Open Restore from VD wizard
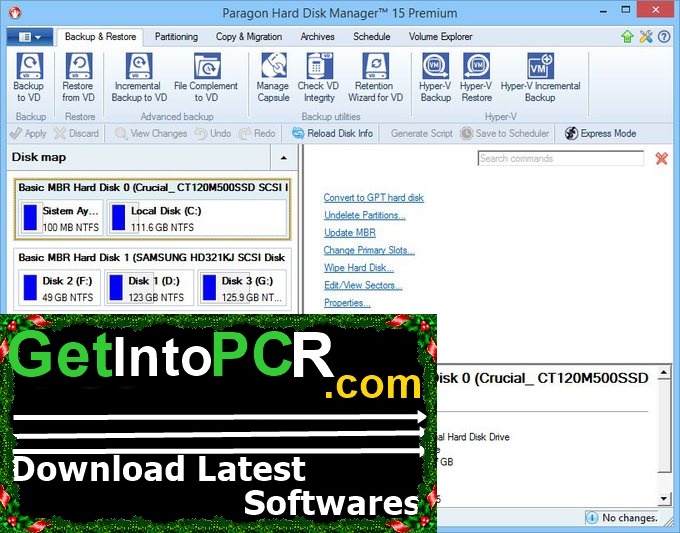This screenshot has height=533, width=680. tap(78, 78)
